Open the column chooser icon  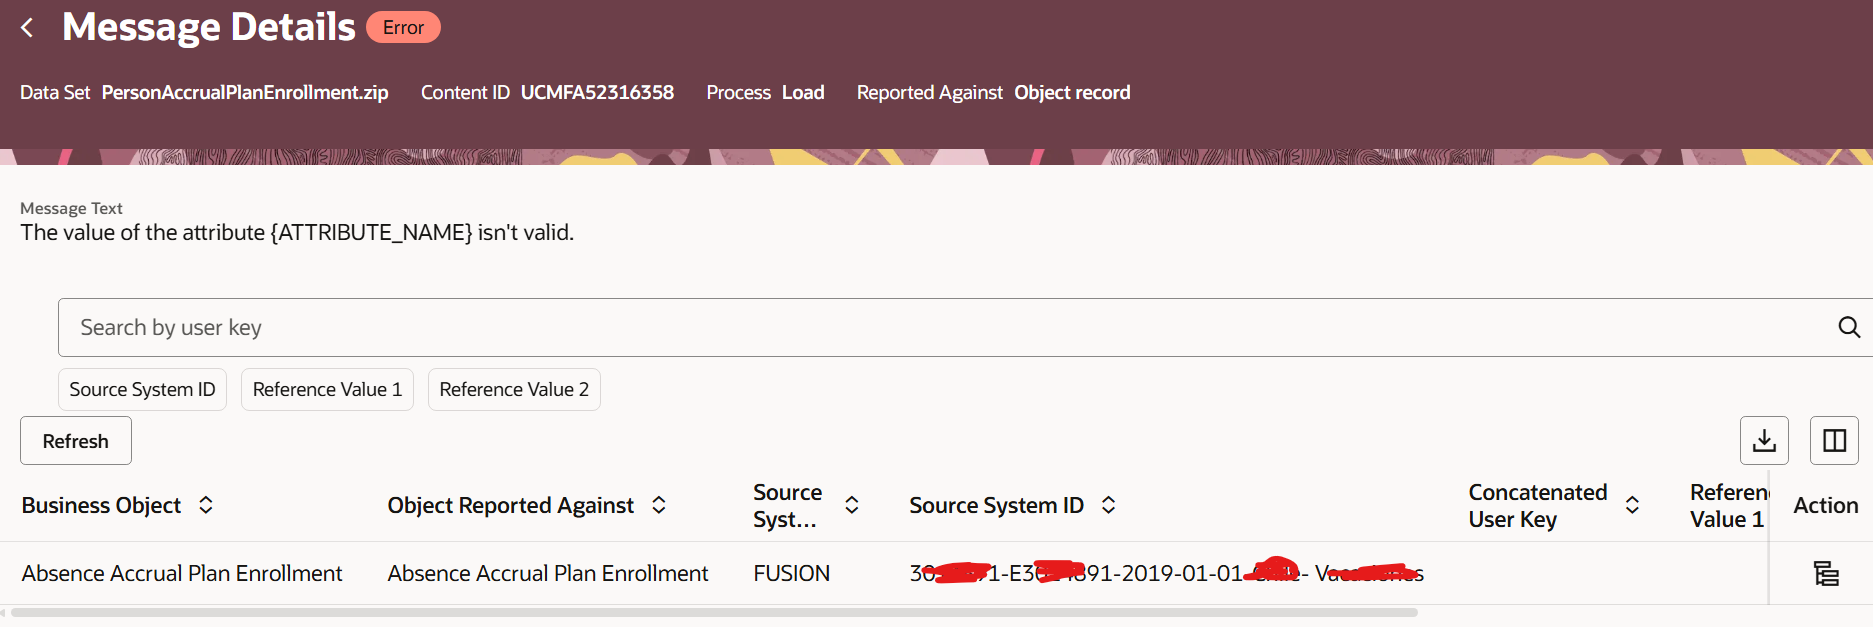click(1834, 440)
